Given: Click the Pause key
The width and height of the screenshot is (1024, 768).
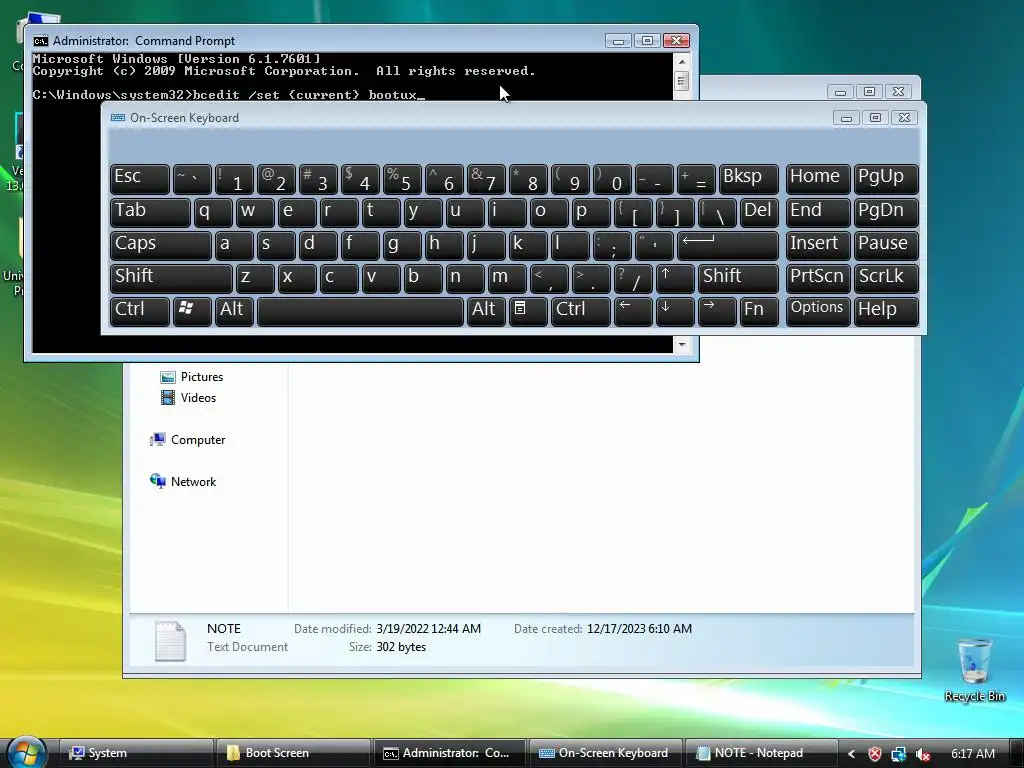Looking at the screenshot, I should 886,245.
